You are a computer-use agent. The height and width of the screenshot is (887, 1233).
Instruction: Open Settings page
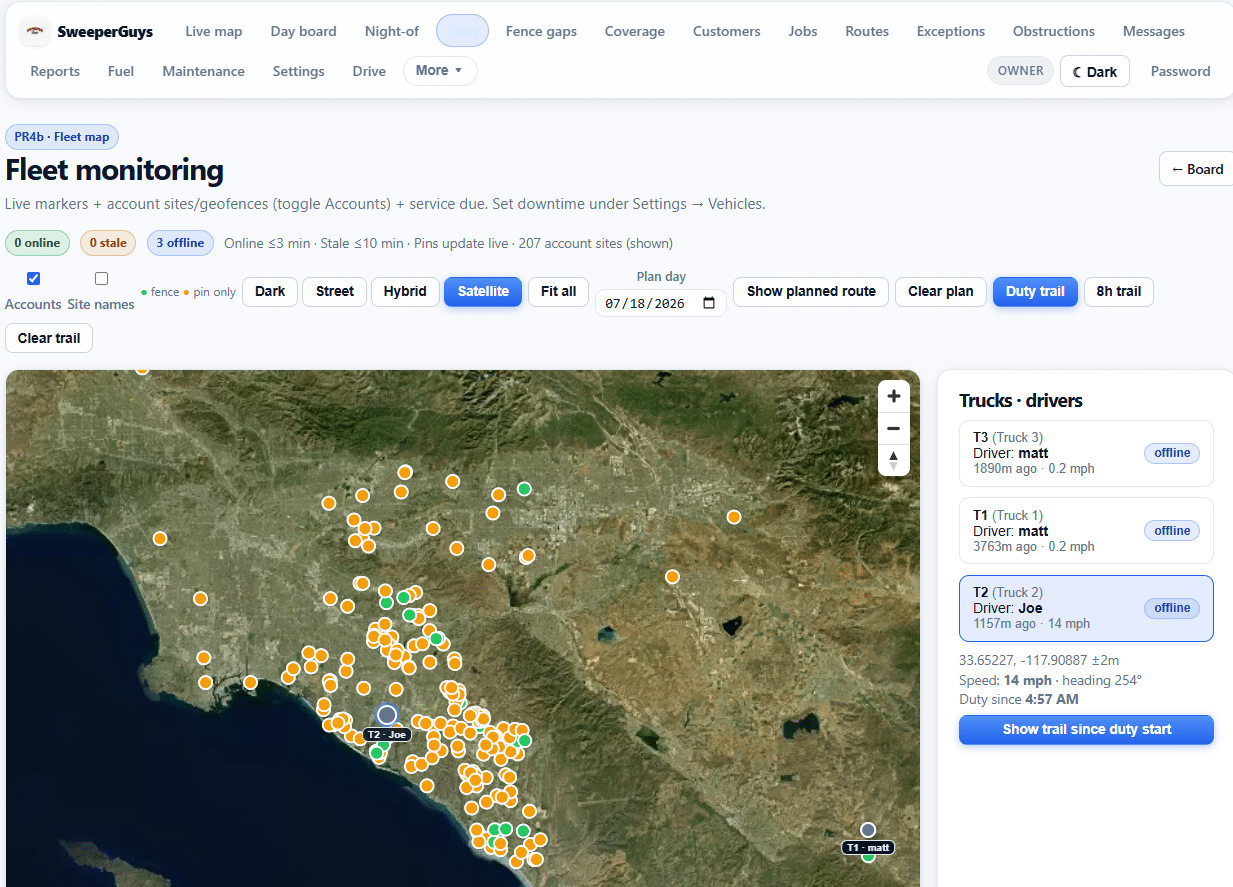[299, 71]
